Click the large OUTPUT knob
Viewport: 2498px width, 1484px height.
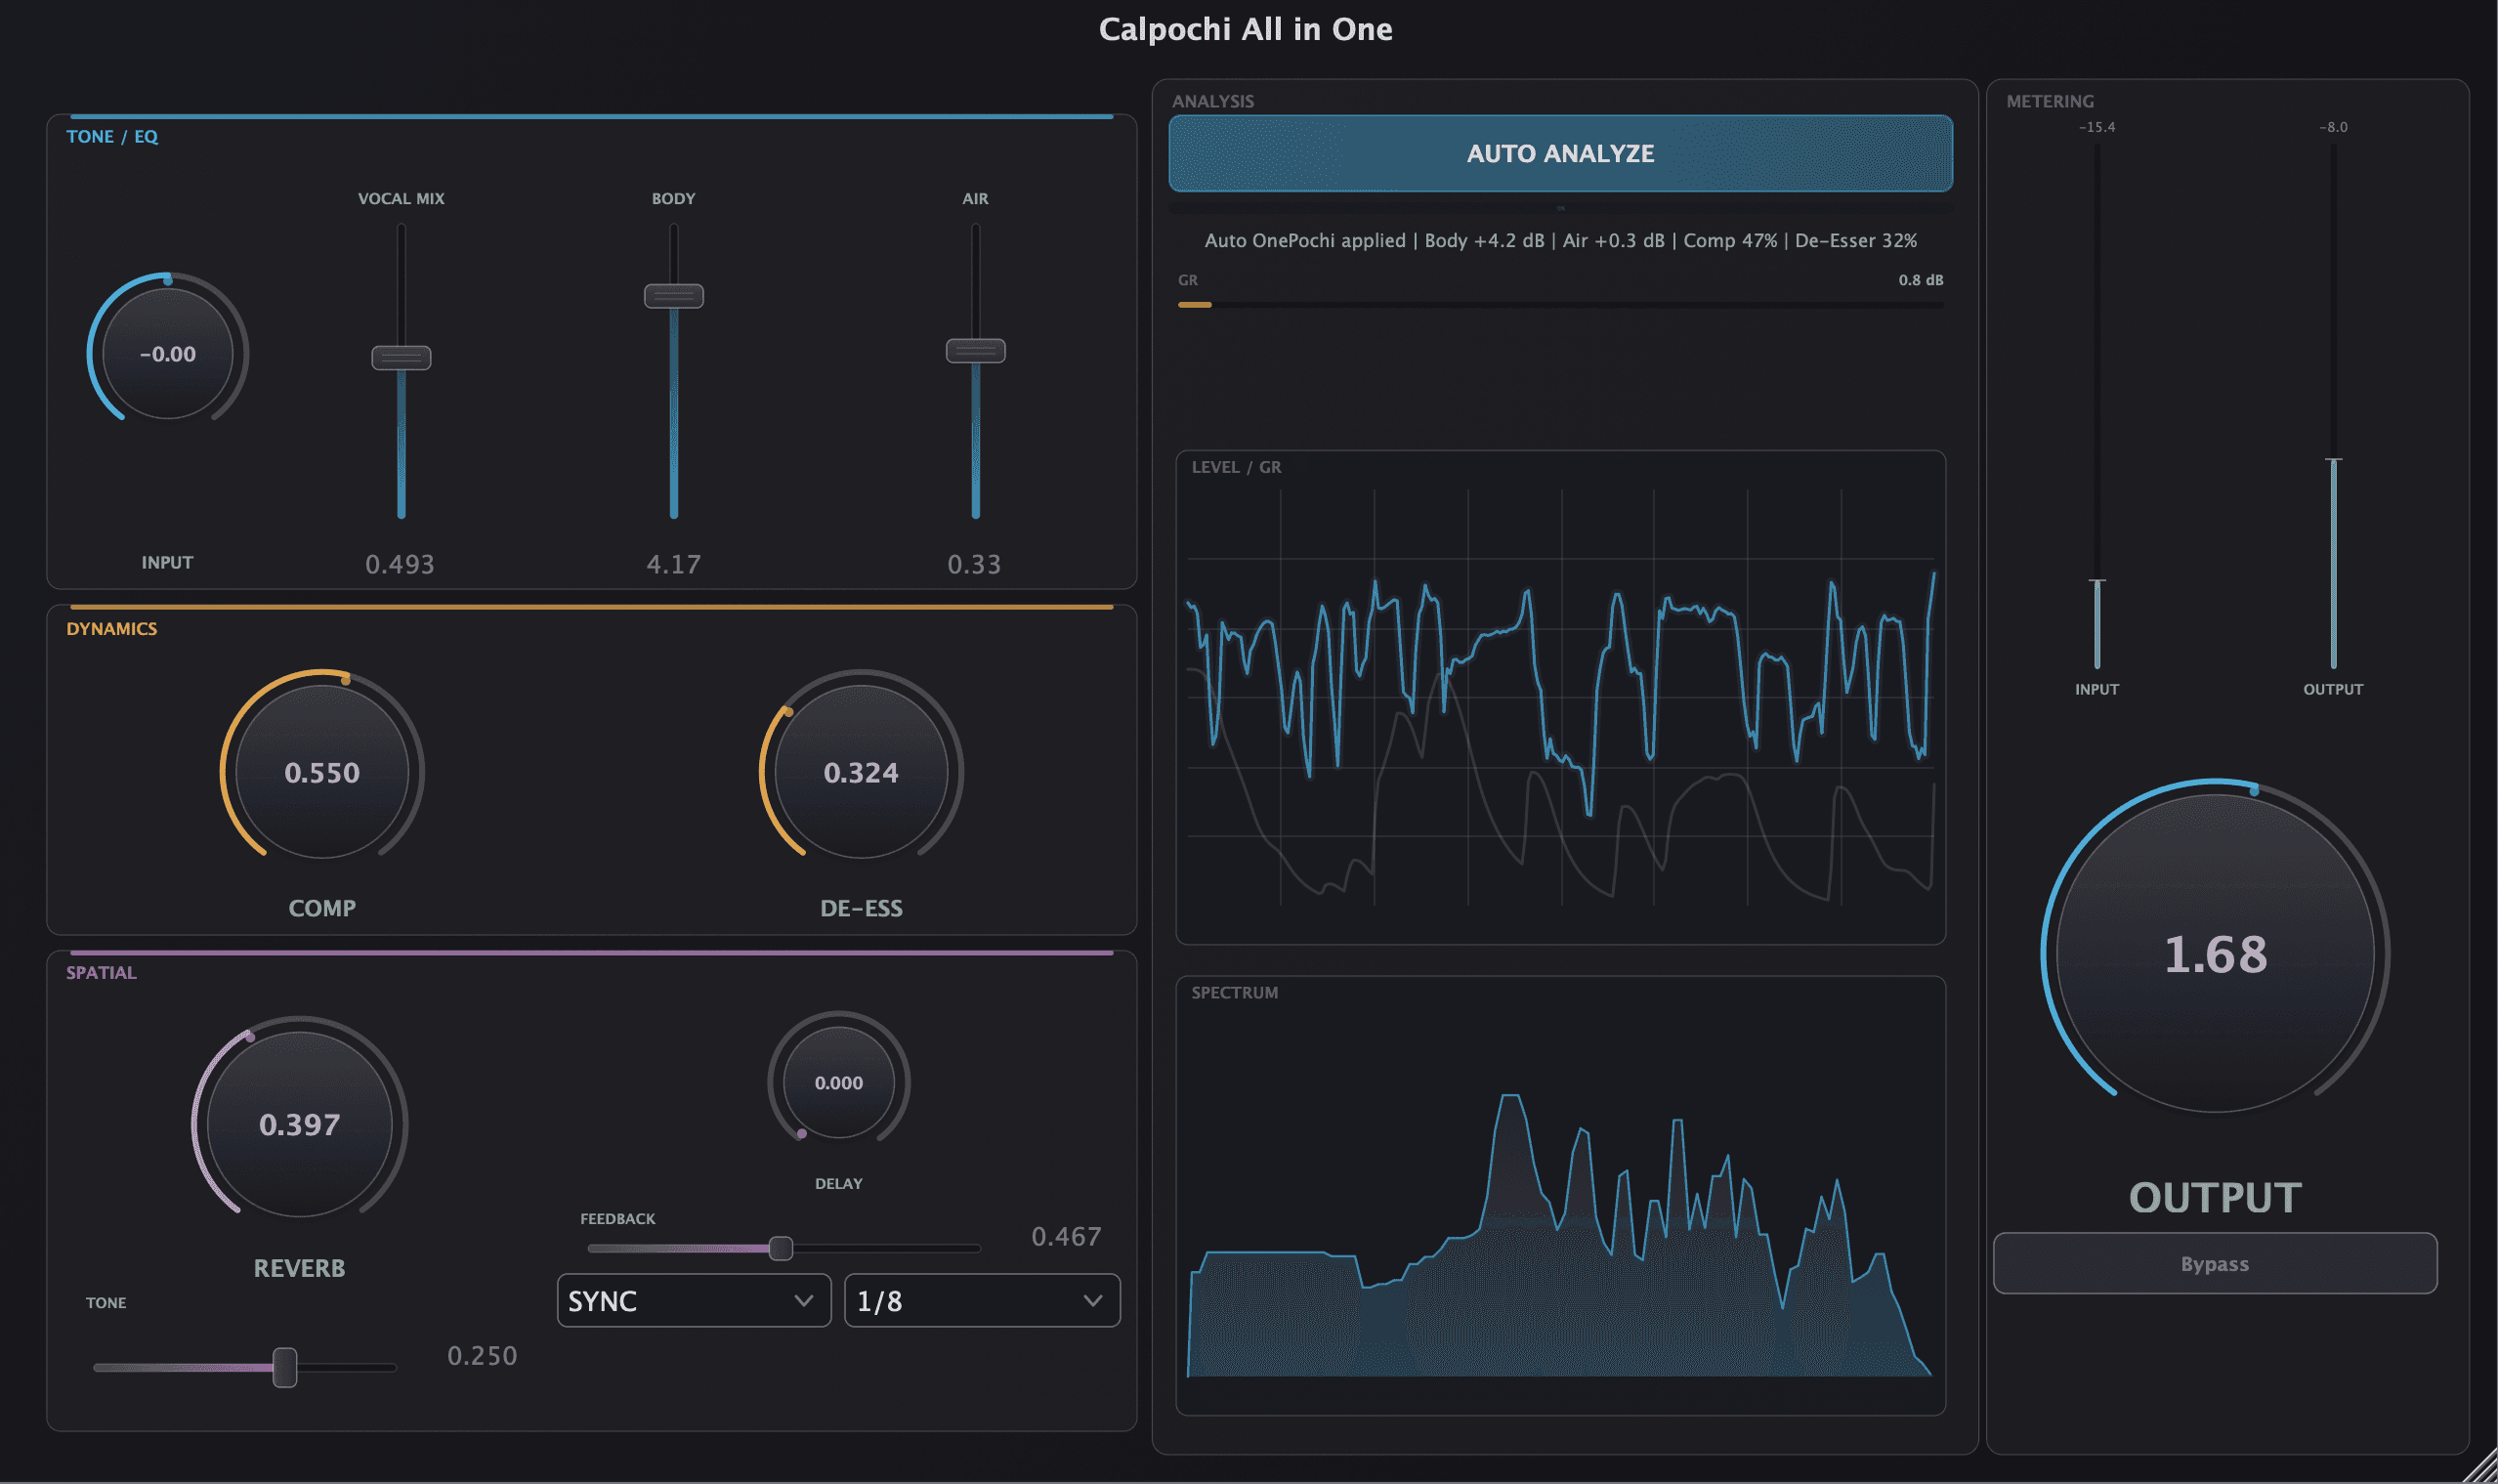coord(2214,953)
